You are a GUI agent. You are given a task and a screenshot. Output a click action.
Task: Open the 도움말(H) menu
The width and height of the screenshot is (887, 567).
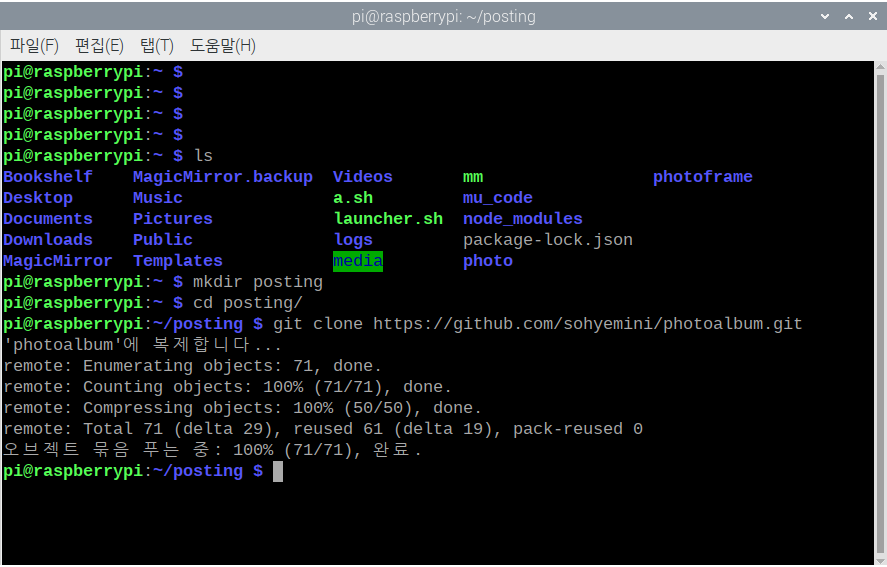tap(222, 46)
